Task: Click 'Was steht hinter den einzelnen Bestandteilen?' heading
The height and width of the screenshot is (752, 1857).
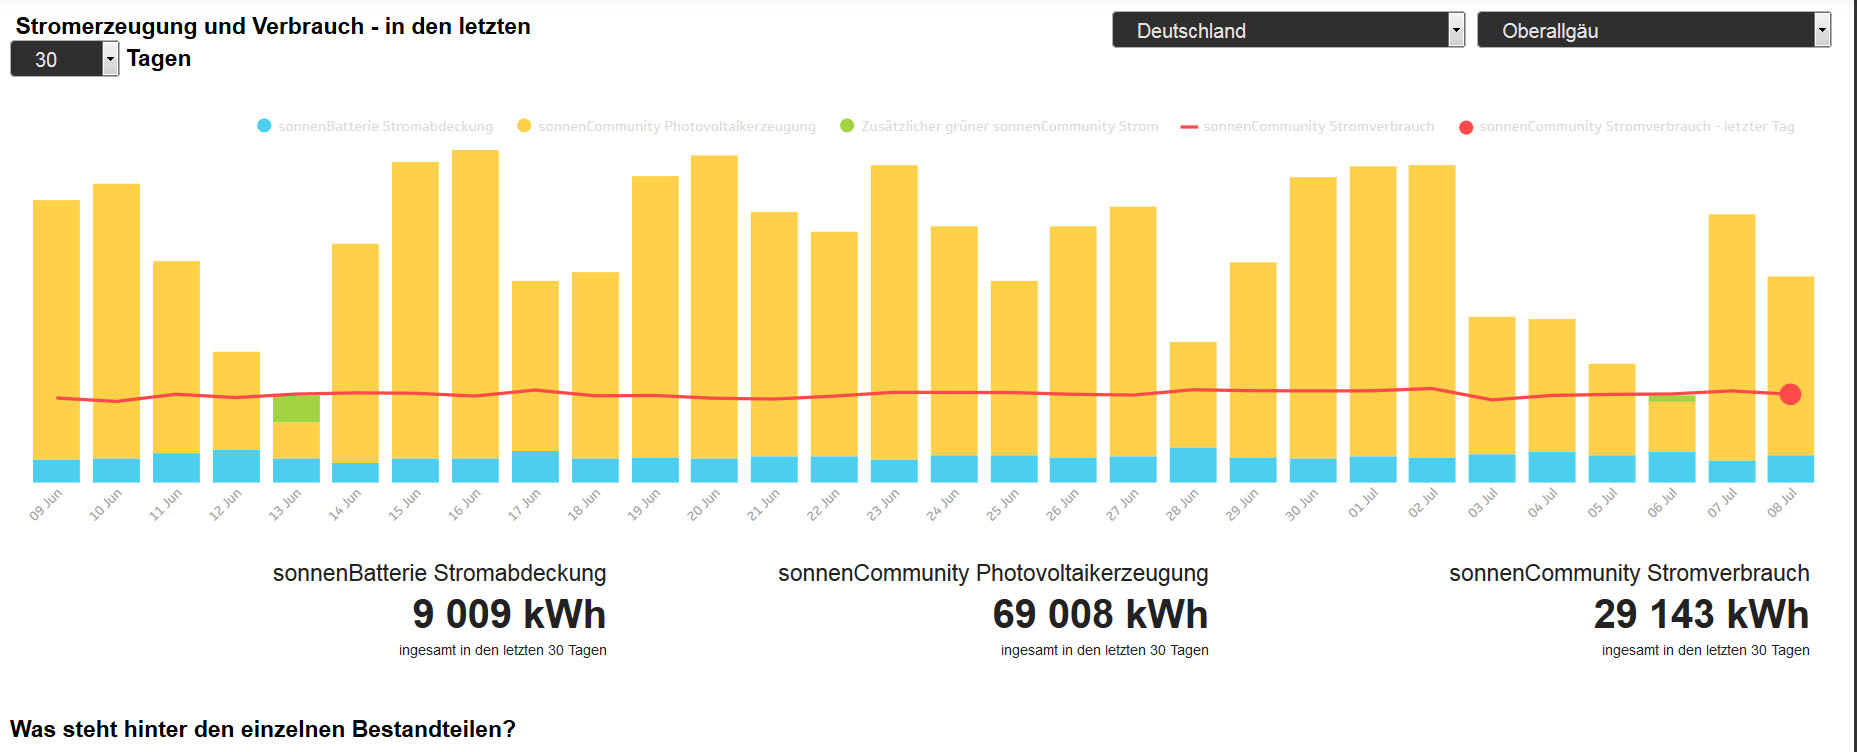Action: pyautogui.click(x=263, y=729)
